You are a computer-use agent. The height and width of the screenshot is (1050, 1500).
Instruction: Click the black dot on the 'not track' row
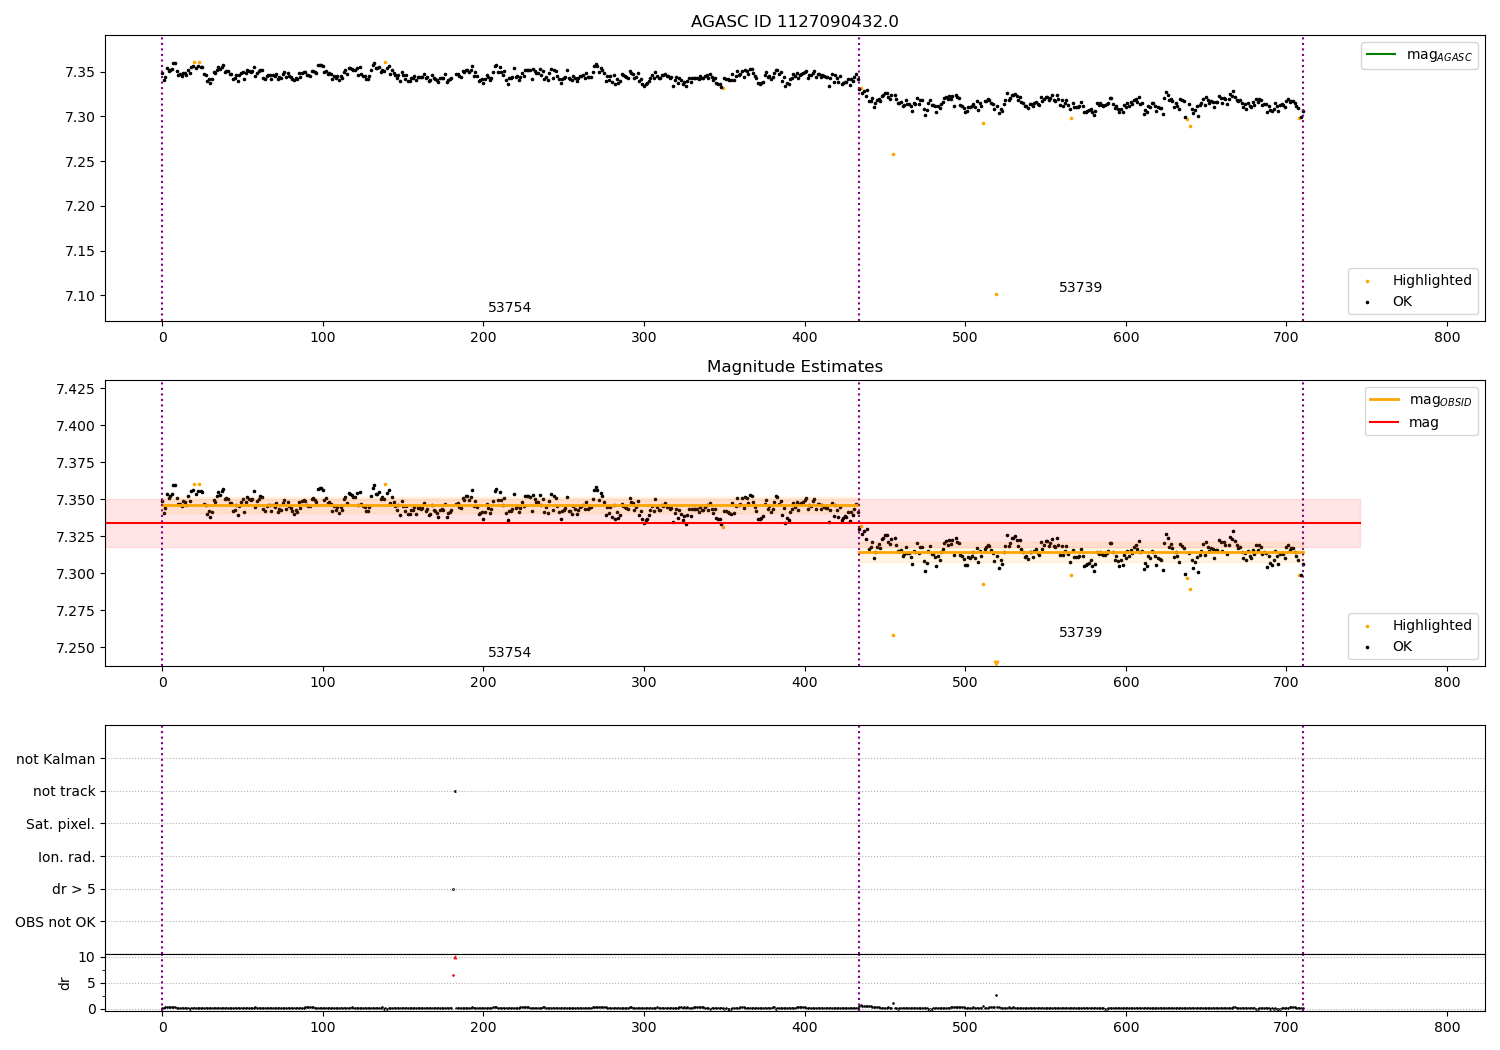click(455, 791)
